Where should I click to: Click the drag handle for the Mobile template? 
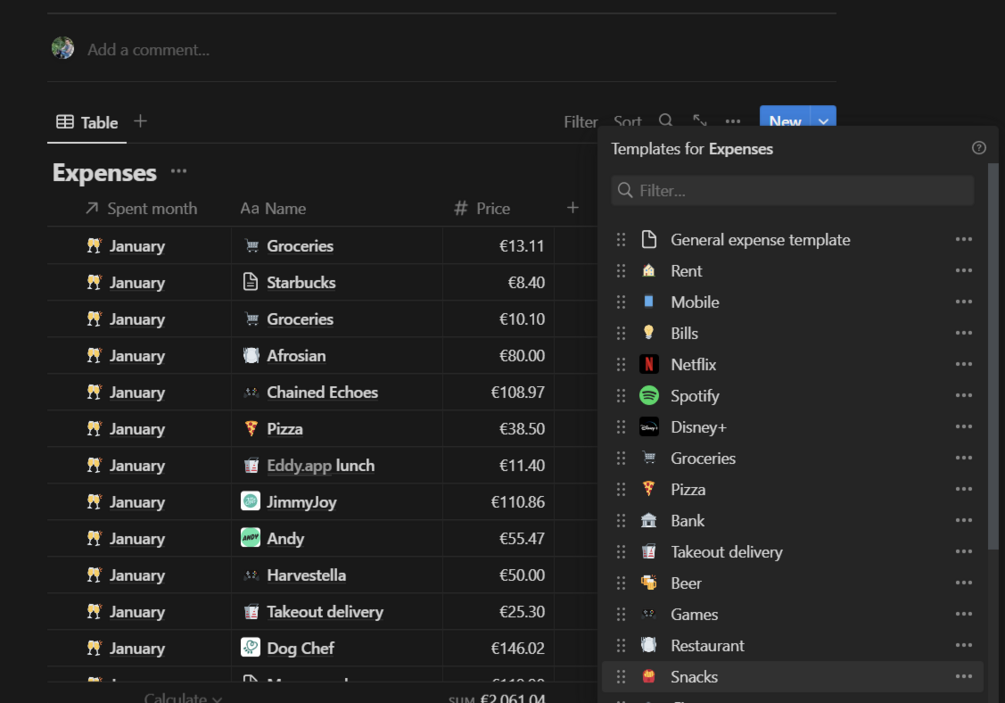pyautogui.click(x=620, y=302)
